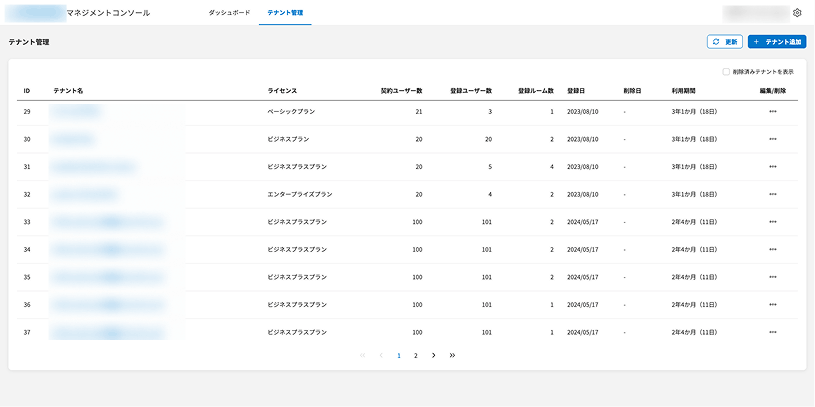The image size is (815, 407).
Task: Click contracted user count 21
Action: (419, 112)
